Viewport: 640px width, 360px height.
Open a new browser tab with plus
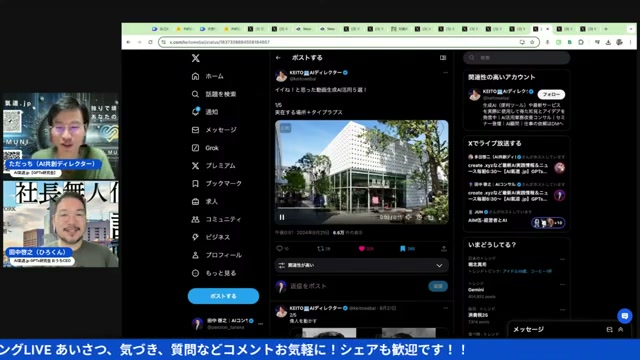[x=606, y=29]
